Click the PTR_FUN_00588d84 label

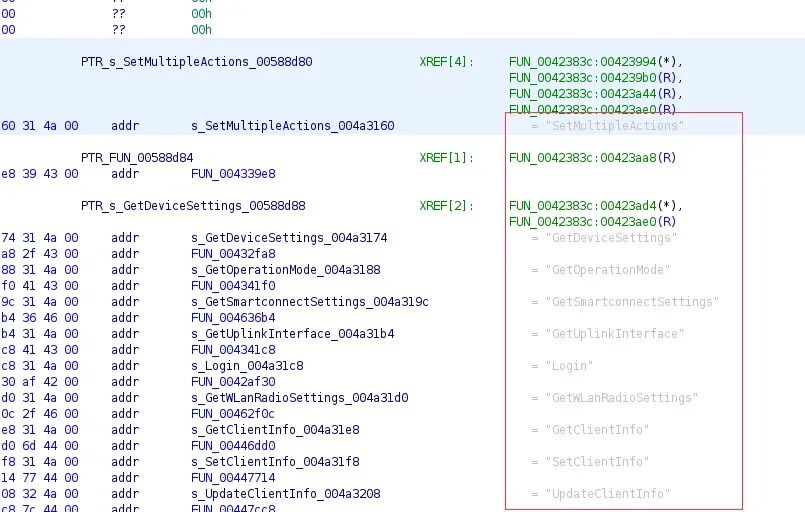click(x=137, y=158)
